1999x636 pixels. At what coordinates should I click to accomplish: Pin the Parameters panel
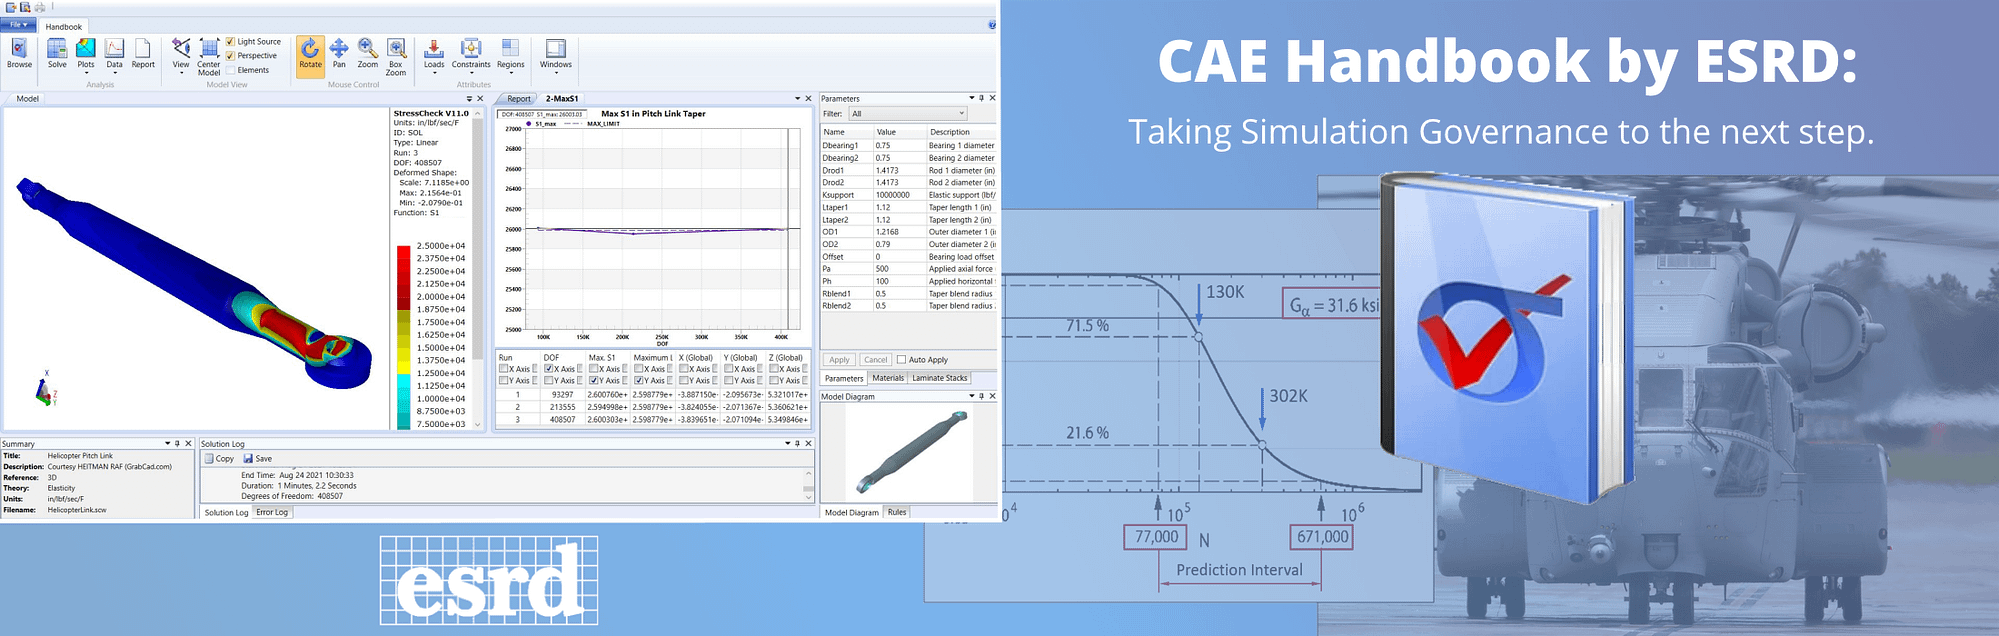981,98
